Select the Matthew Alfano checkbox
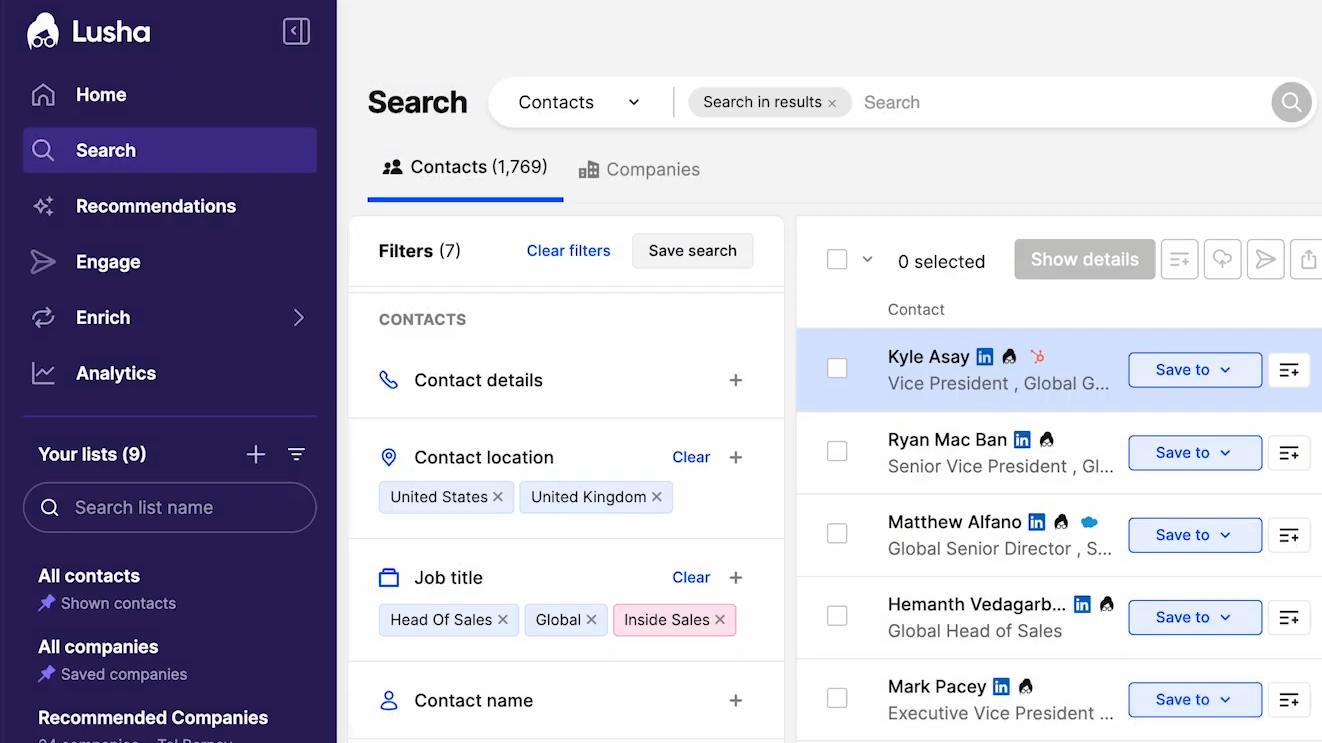 837,534
